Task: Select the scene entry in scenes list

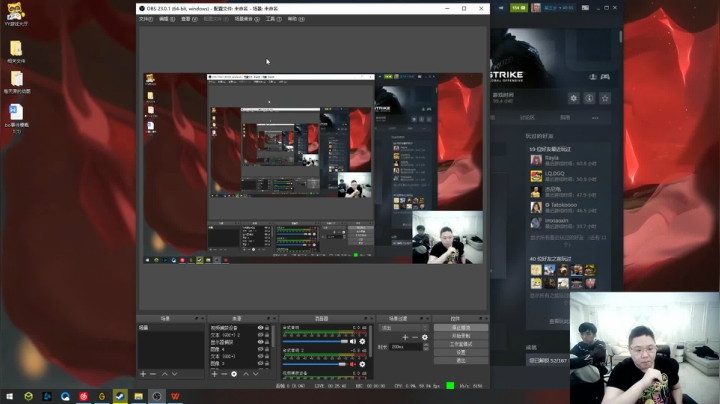Action: coord(171,328)
